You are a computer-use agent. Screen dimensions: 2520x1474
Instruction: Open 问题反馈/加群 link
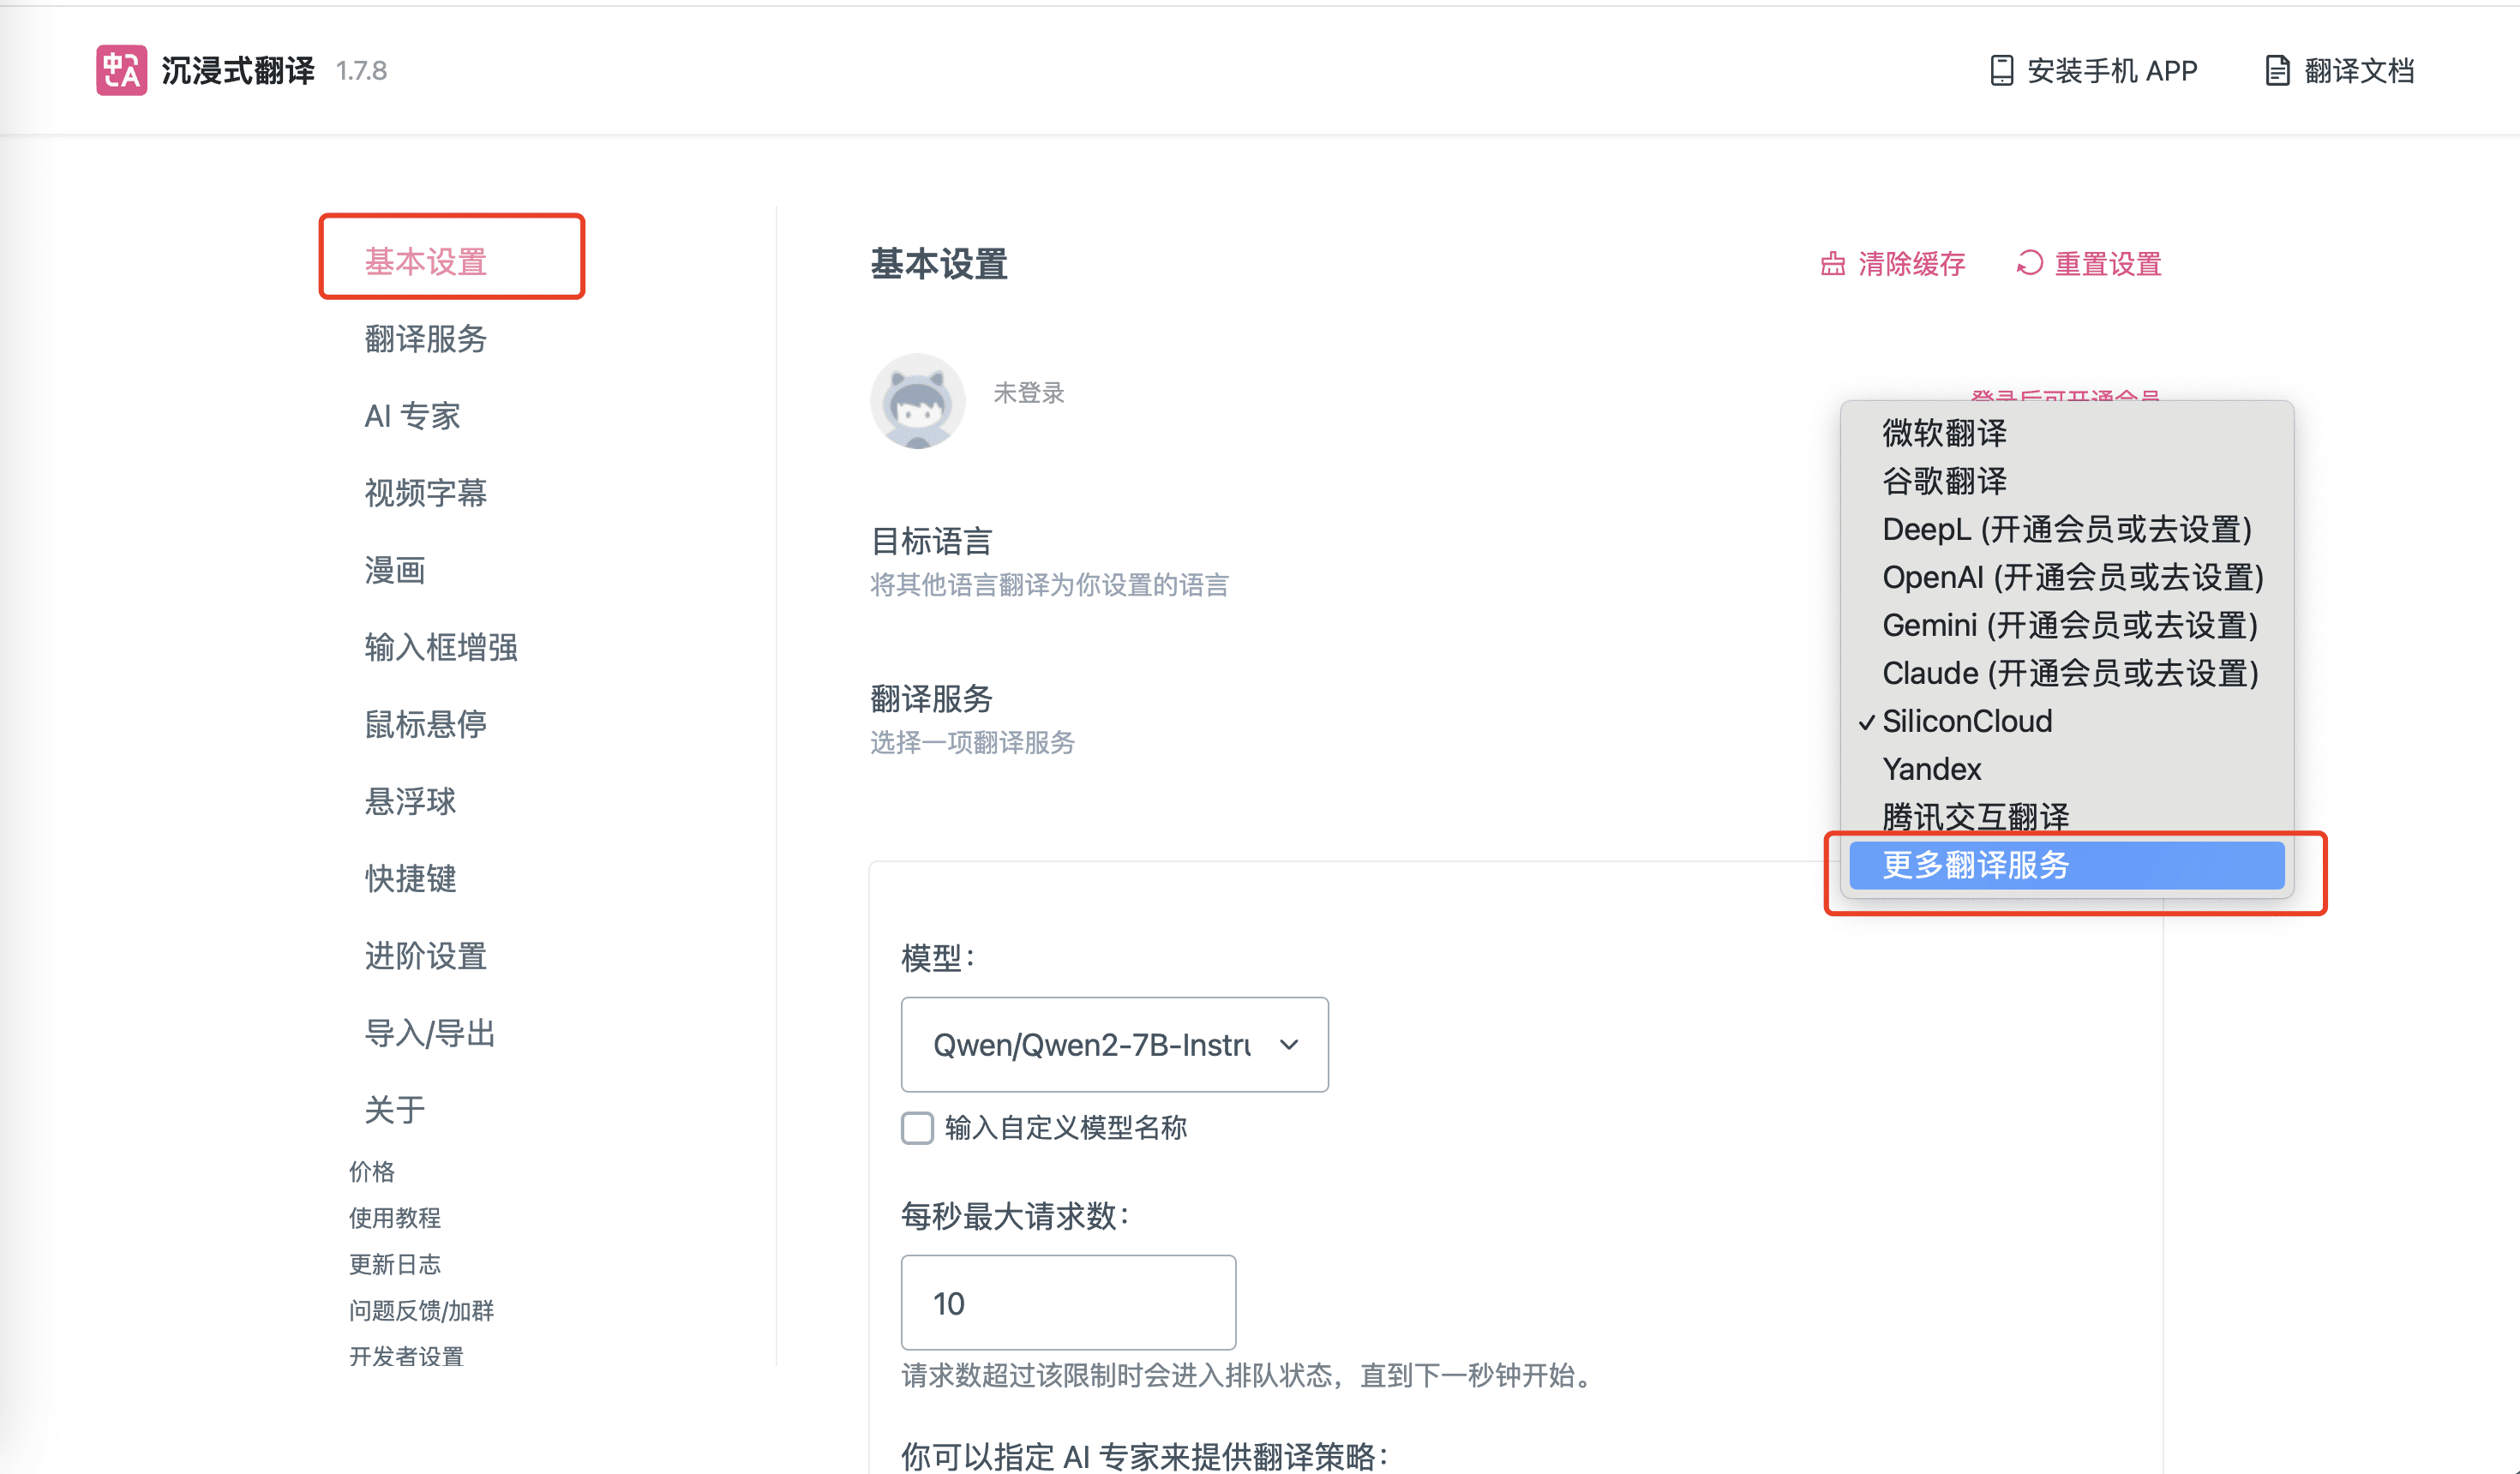(421, 1310)
